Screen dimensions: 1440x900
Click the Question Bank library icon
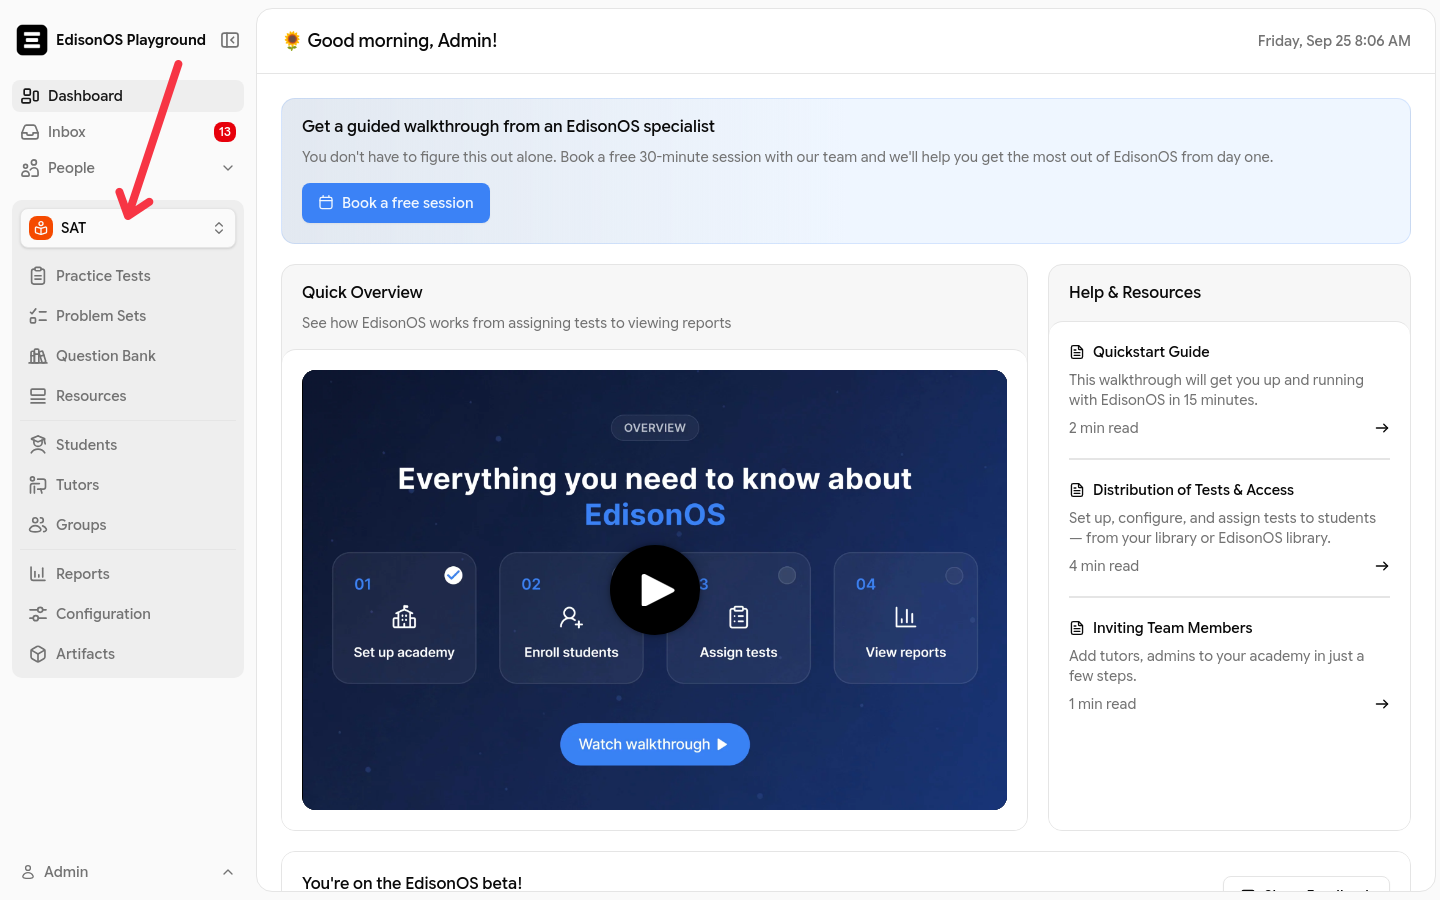38,356
